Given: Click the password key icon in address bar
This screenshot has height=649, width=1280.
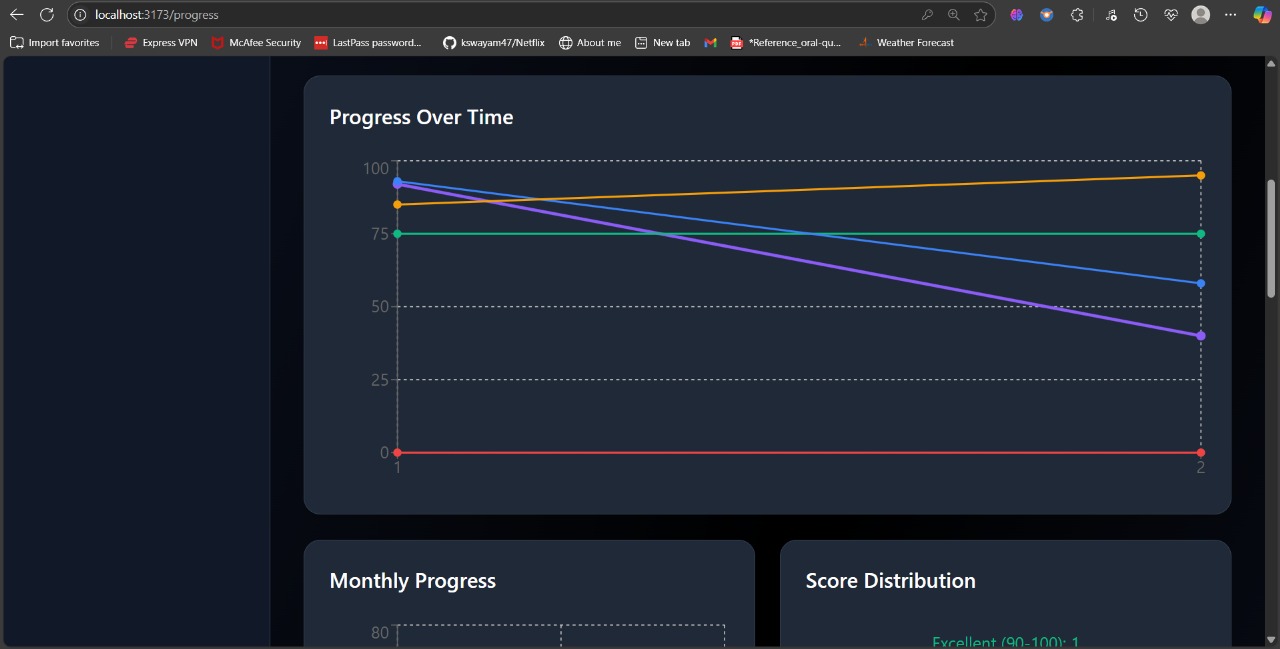Looking at the screenshot, I should pyautogui.click(x=927, y=15).
